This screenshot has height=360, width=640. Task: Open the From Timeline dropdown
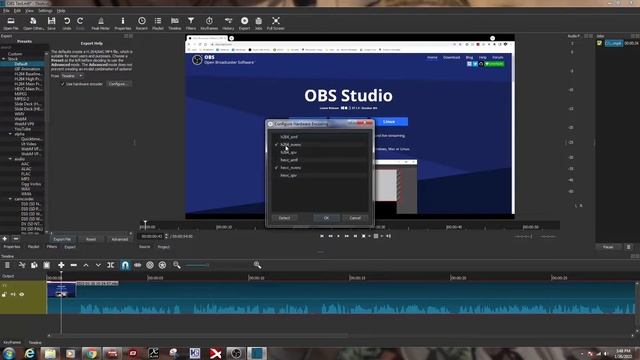[73, 76]
